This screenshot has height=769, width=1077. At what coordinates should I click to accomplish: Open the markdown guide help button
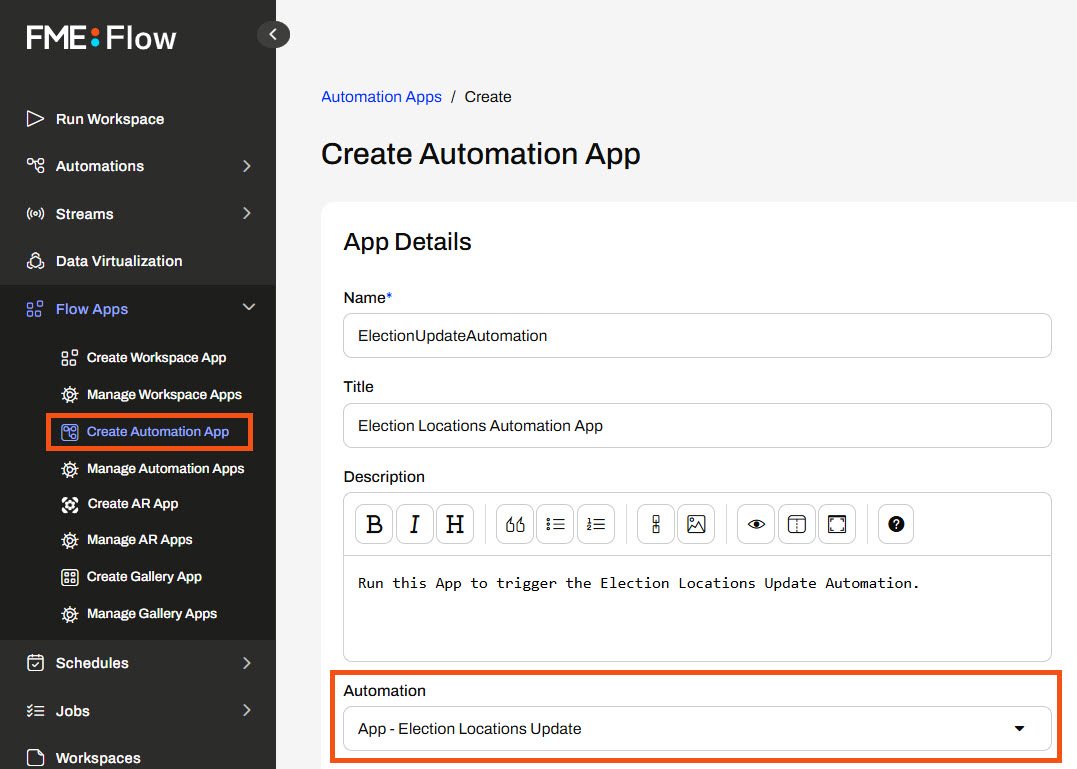coord(896,525)
